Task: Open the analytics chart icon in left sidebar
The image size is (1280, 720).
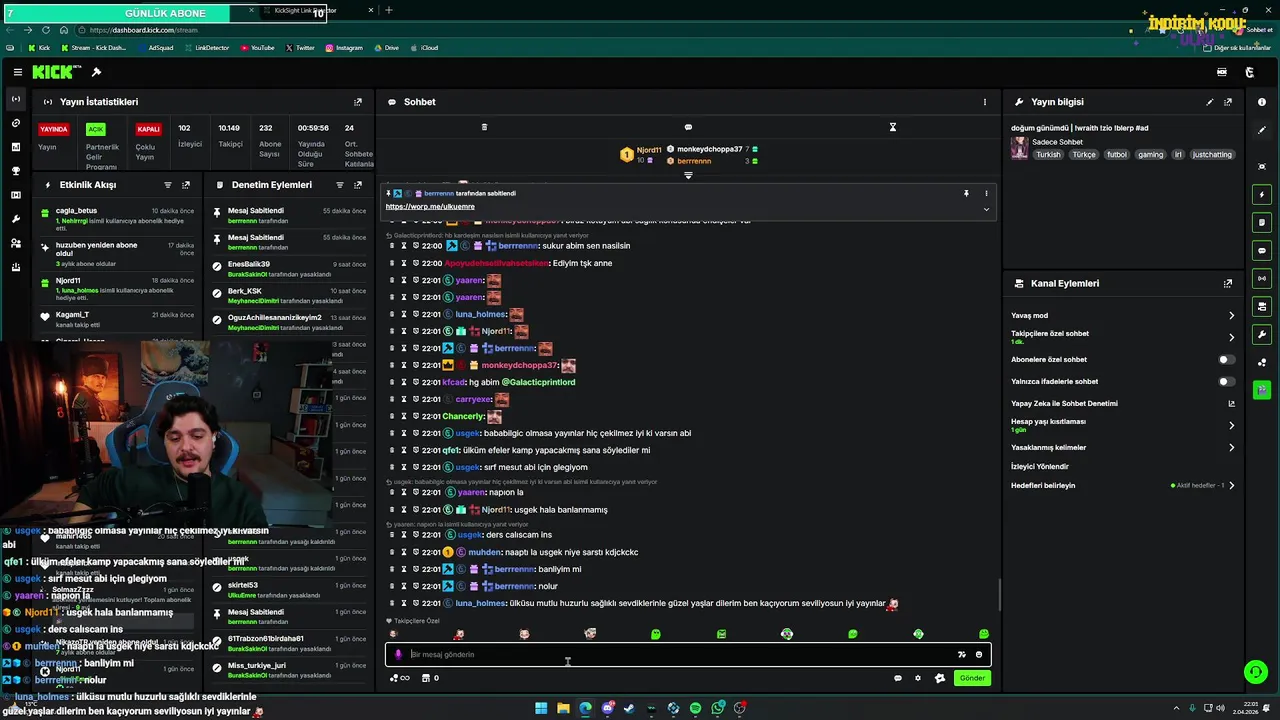Action: (15, 147)
